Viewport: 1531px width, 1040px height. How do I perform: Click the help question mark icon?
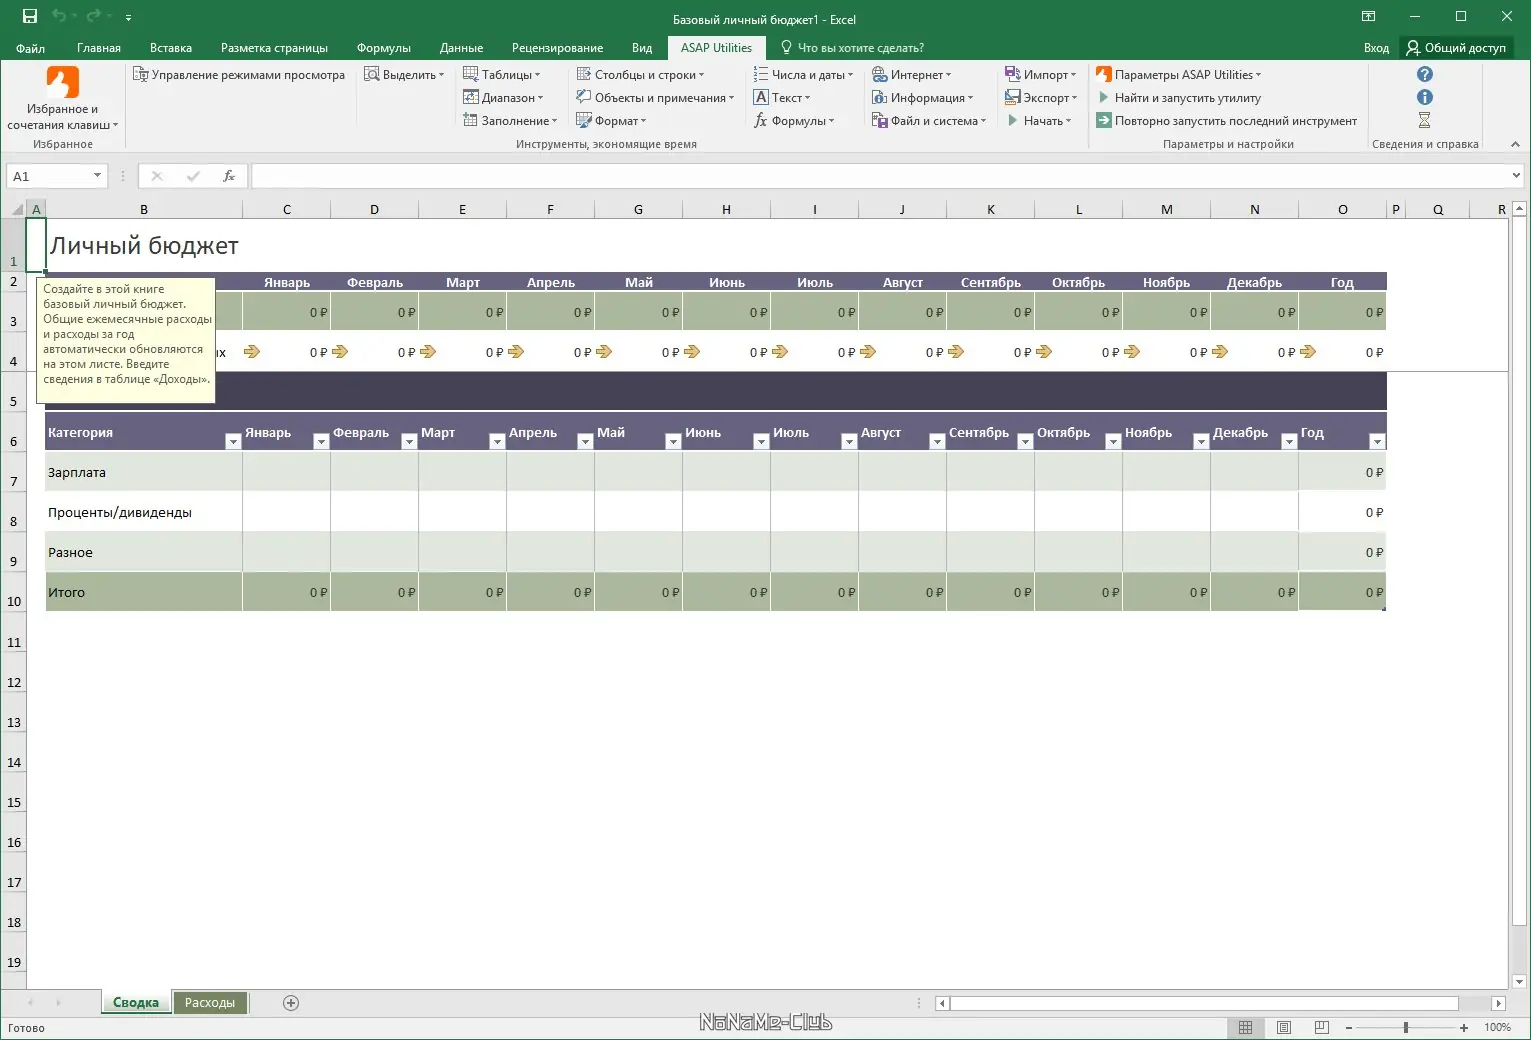coord(1424,73)
